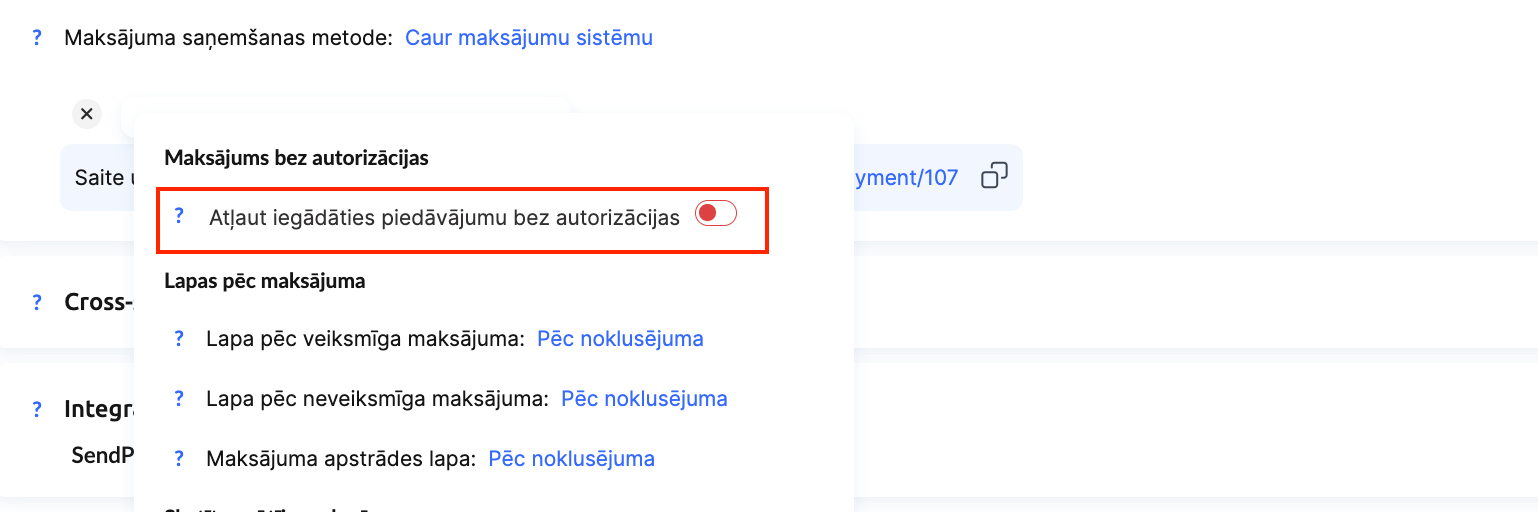Open the payment/107 link
This screenshot has height=512, width=1538.
point(905,177)
